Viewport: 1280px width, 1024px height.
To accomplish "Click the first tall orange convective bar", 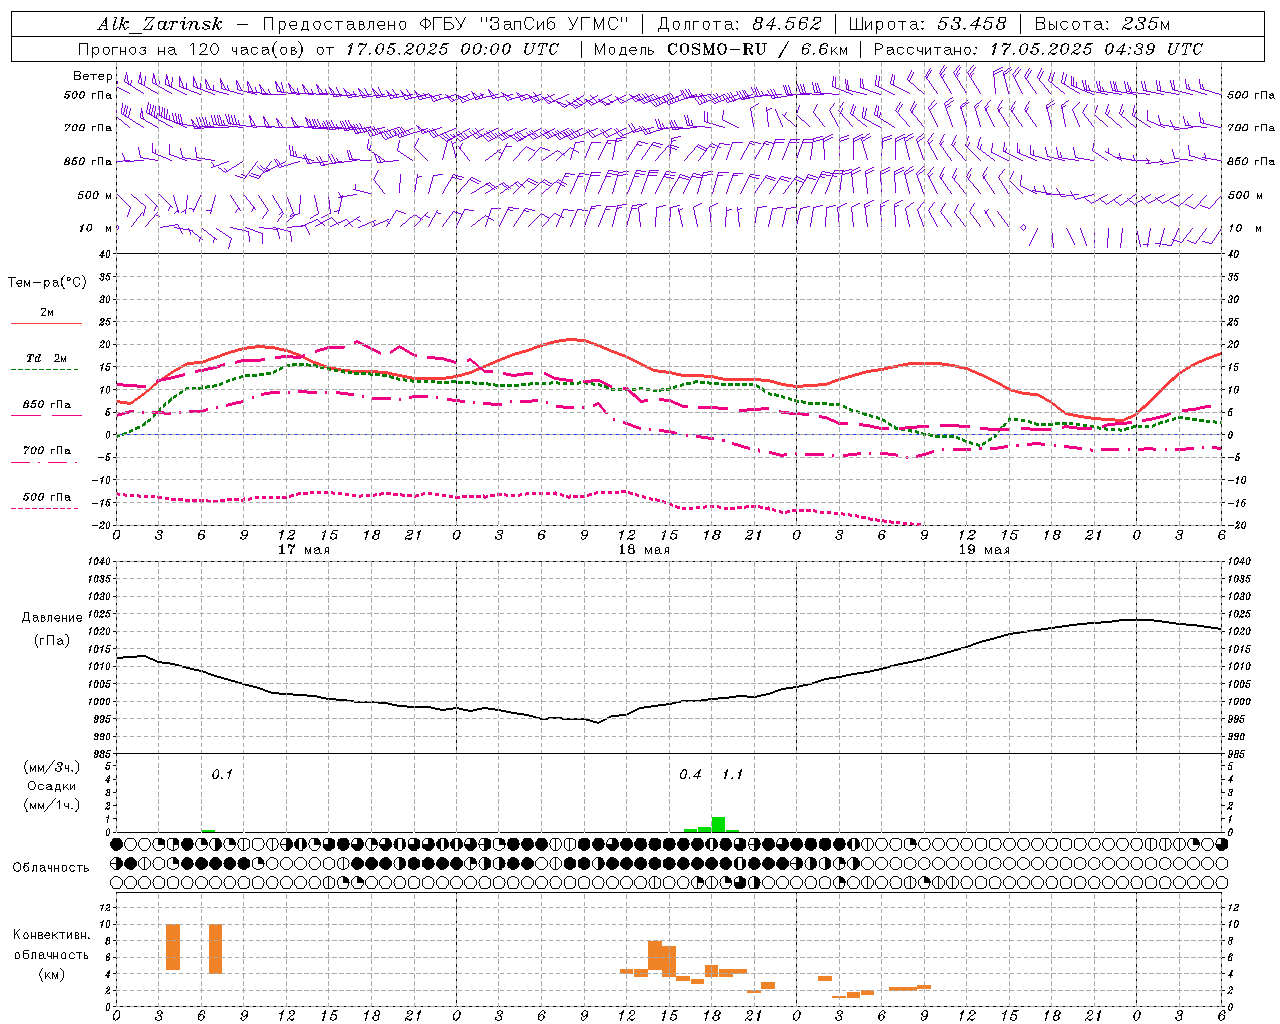I will tap(173, 947).
